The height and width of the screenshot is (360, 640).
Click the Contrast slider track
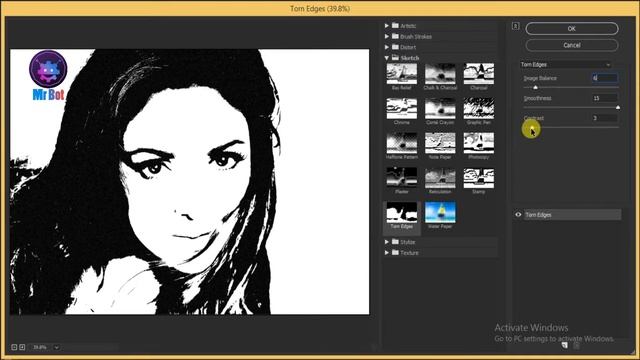(x=571, y=127)
